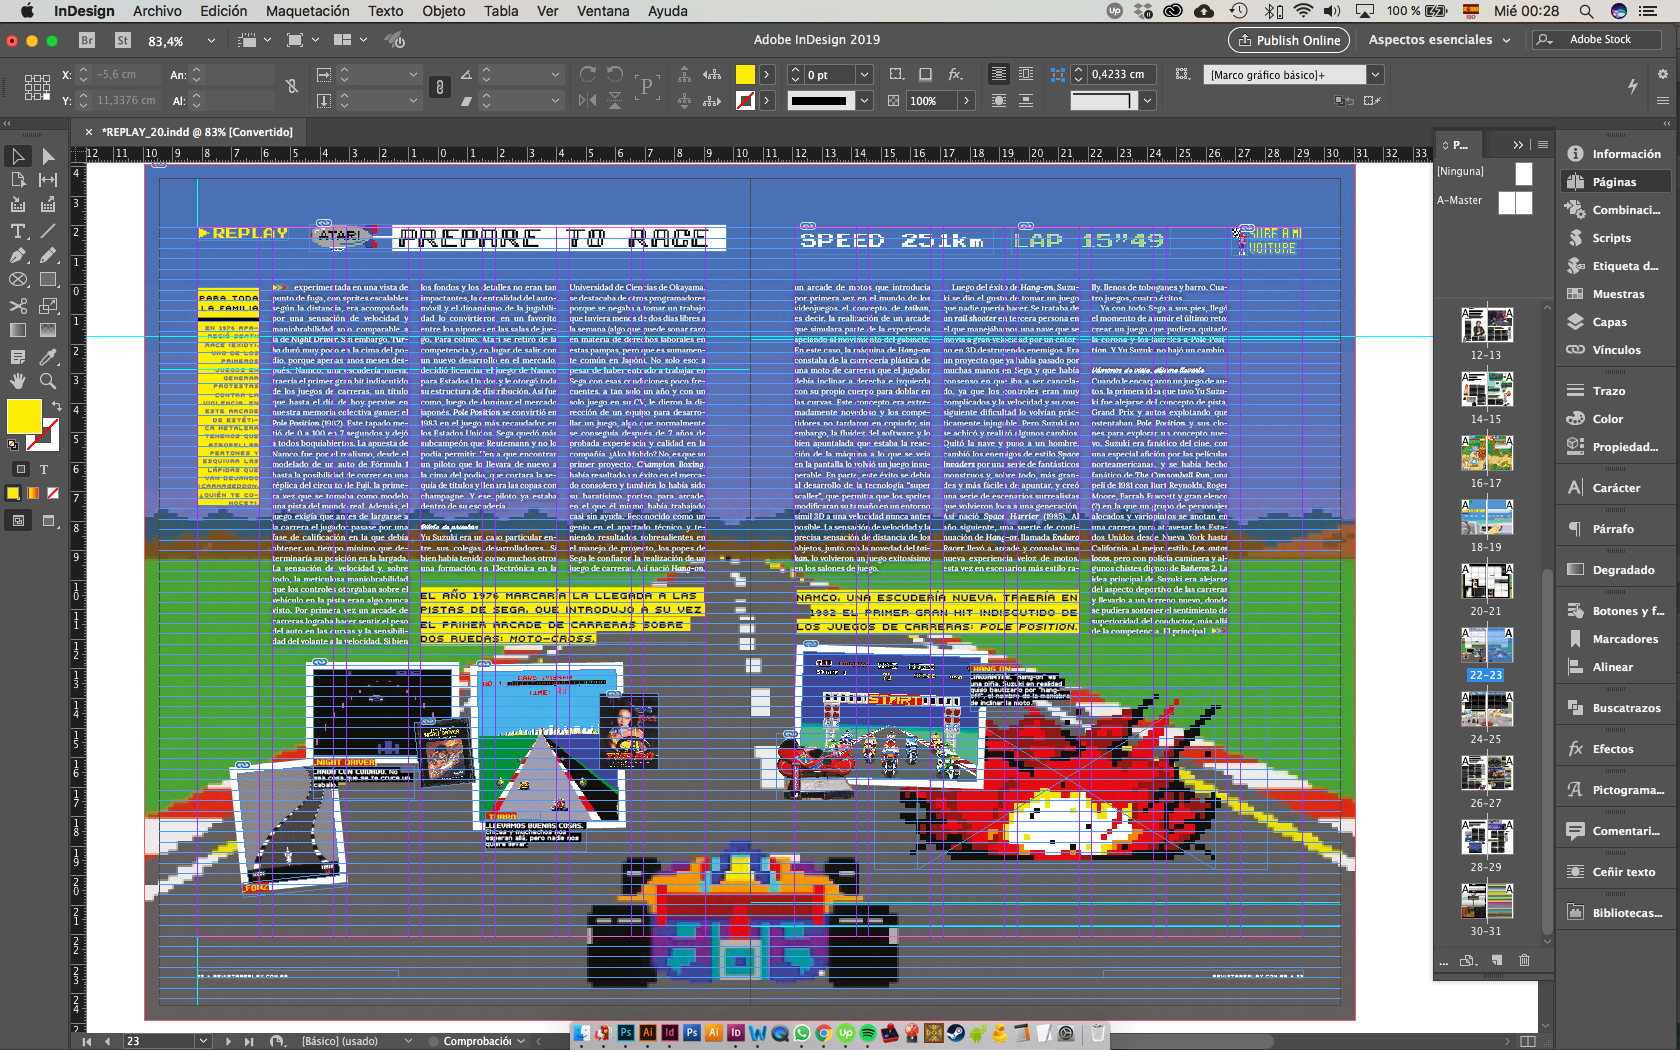This screenshot has height=1050, width=1680.
Task: Click the drop shadow icon in control bar
Action: tap(925, 74)
